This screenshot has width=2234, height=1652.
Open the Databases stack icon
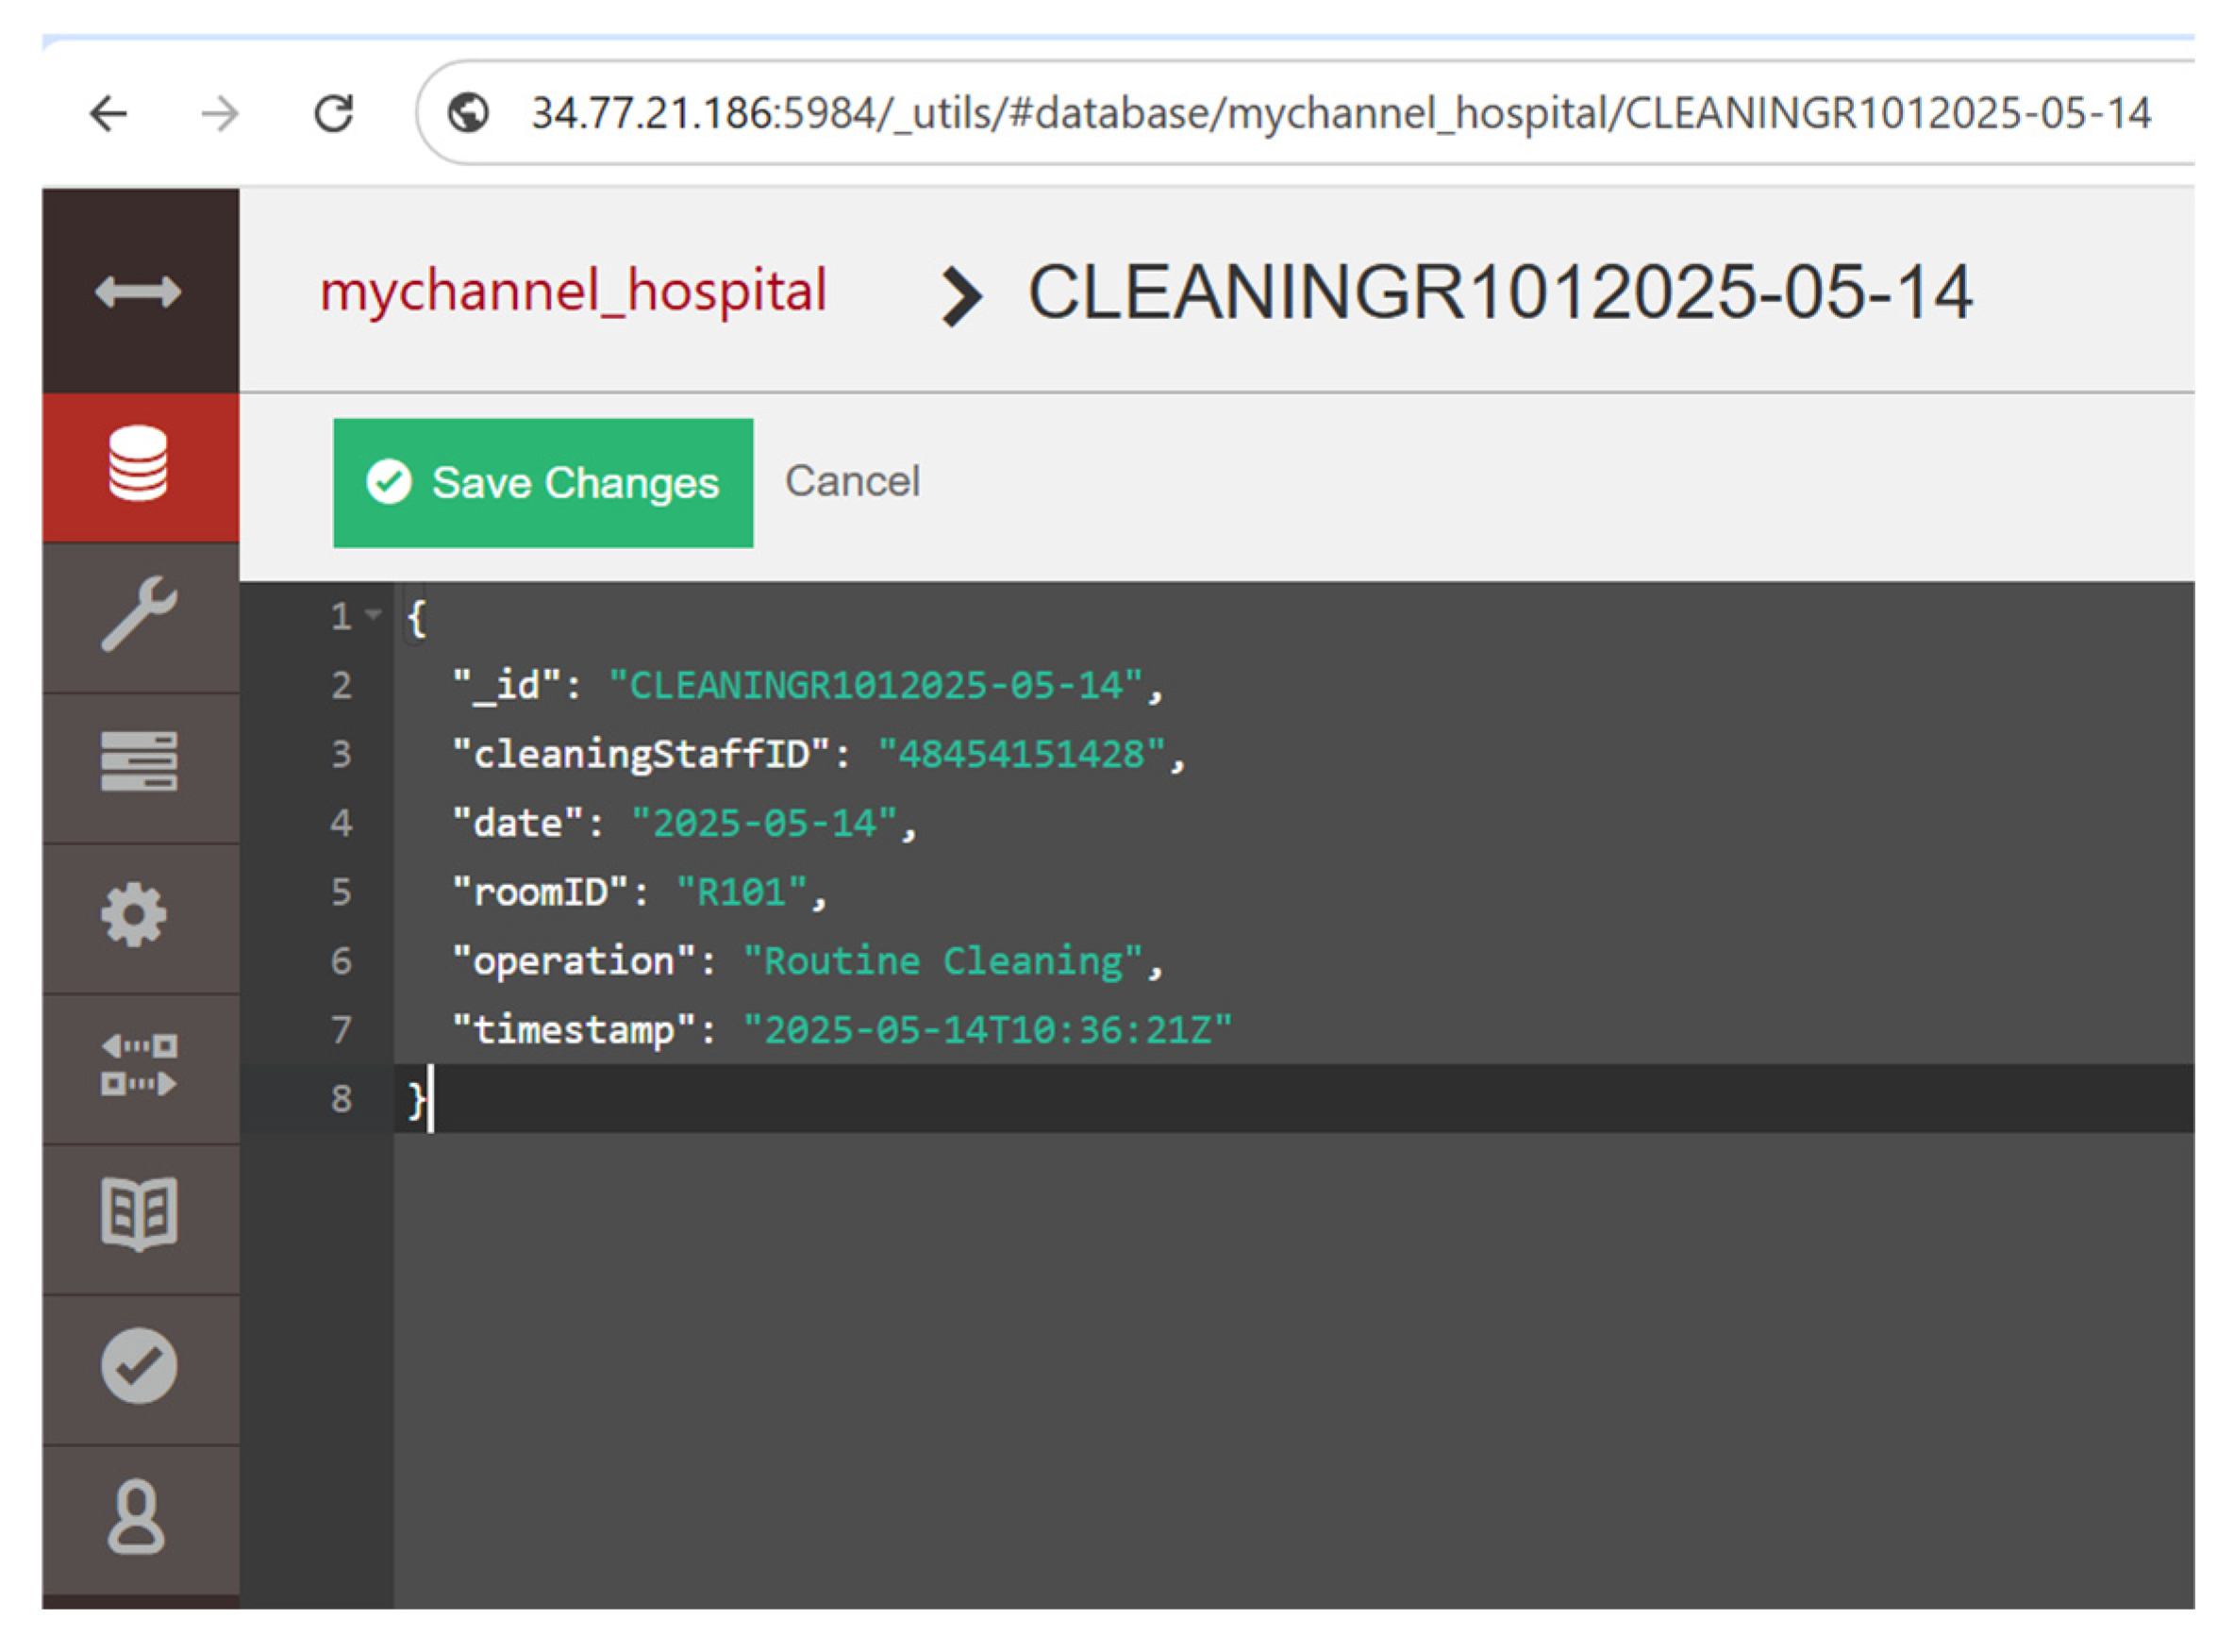tap(138, 464)
